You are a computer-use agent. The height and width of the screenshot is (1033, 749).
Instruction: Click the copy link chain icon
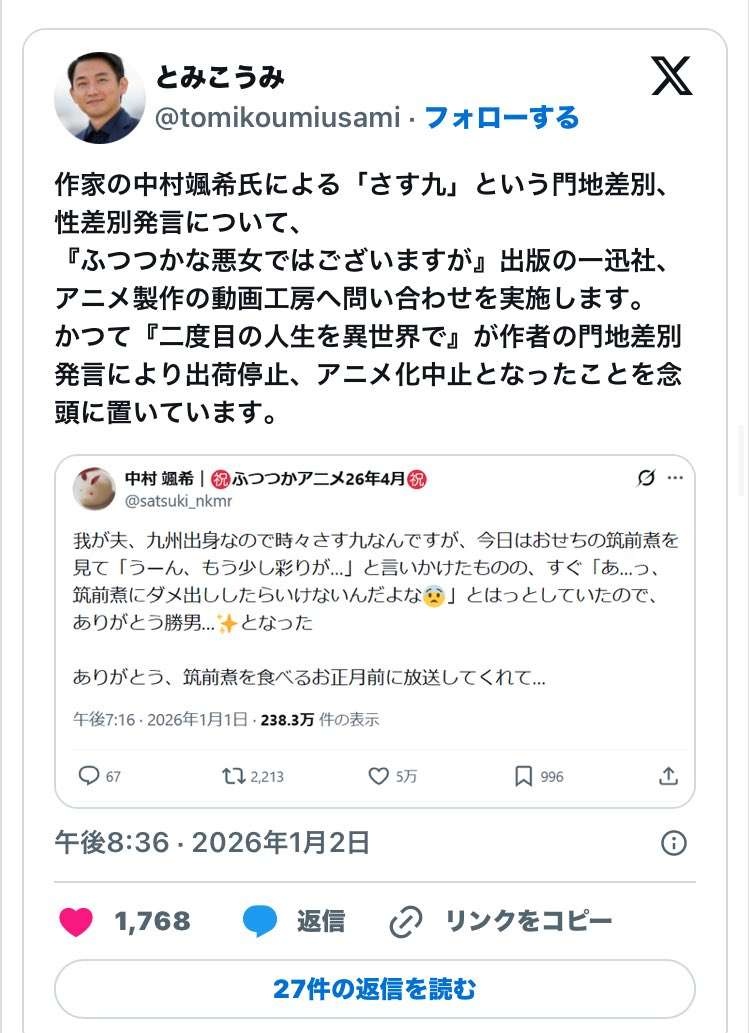[405, 921]
